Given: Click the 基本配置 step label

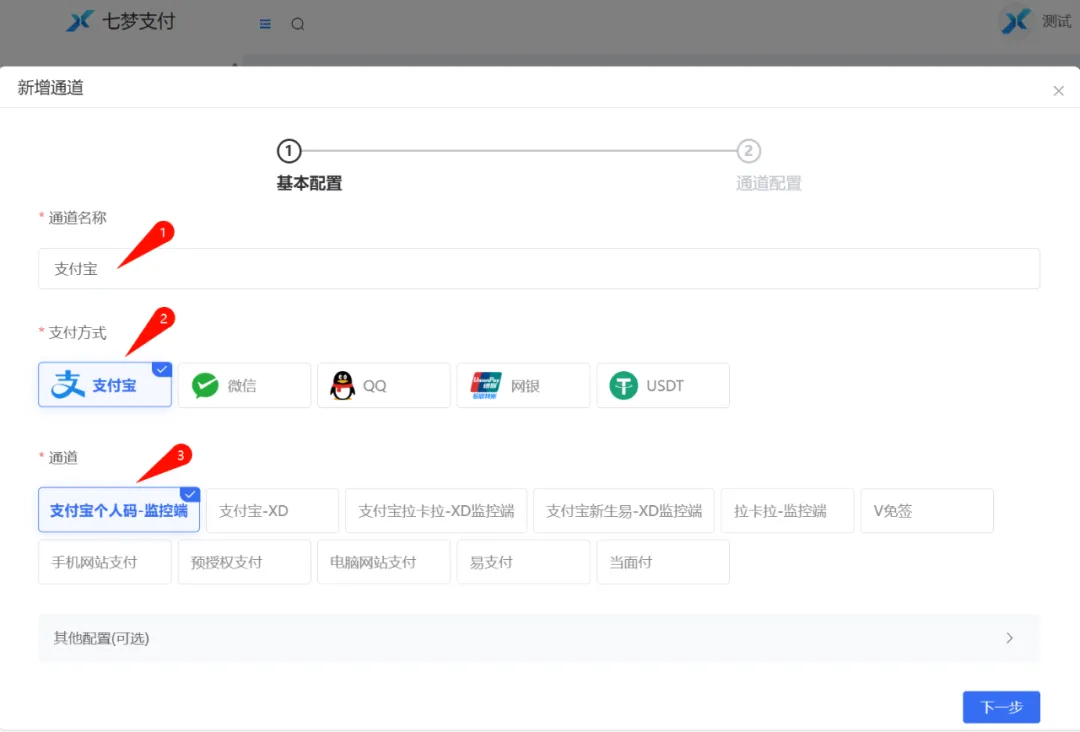Looking at the screenshot, I should 309,183.
